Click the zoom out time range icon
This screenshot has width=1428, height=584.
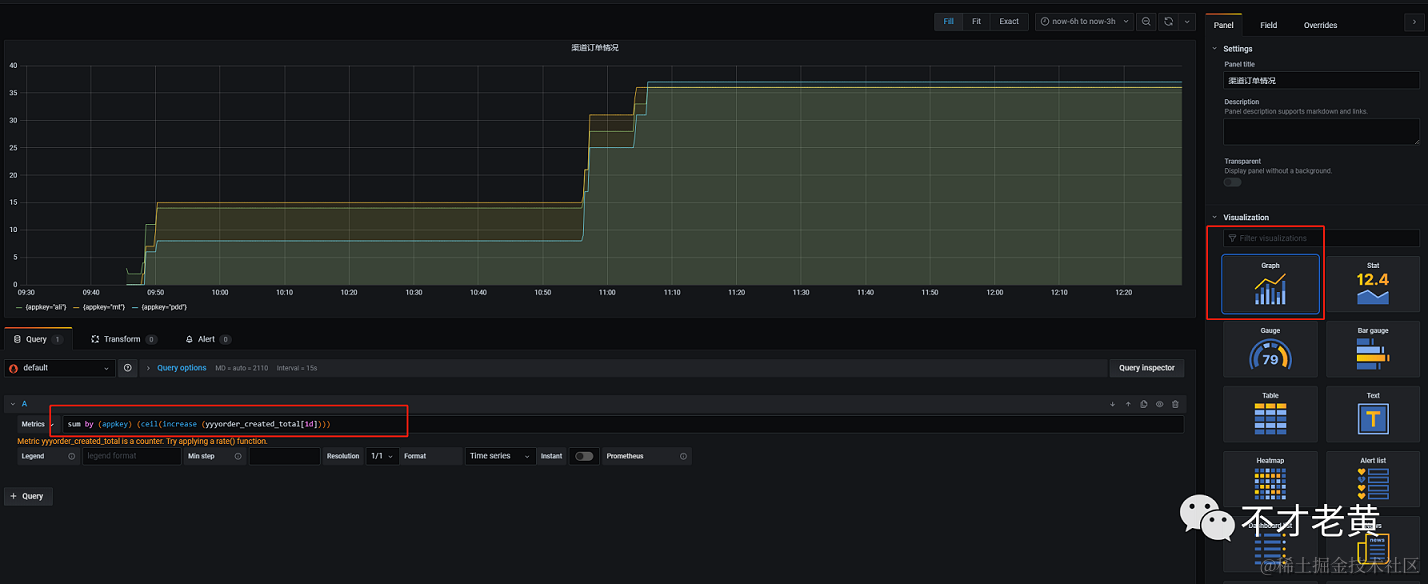1146,21
